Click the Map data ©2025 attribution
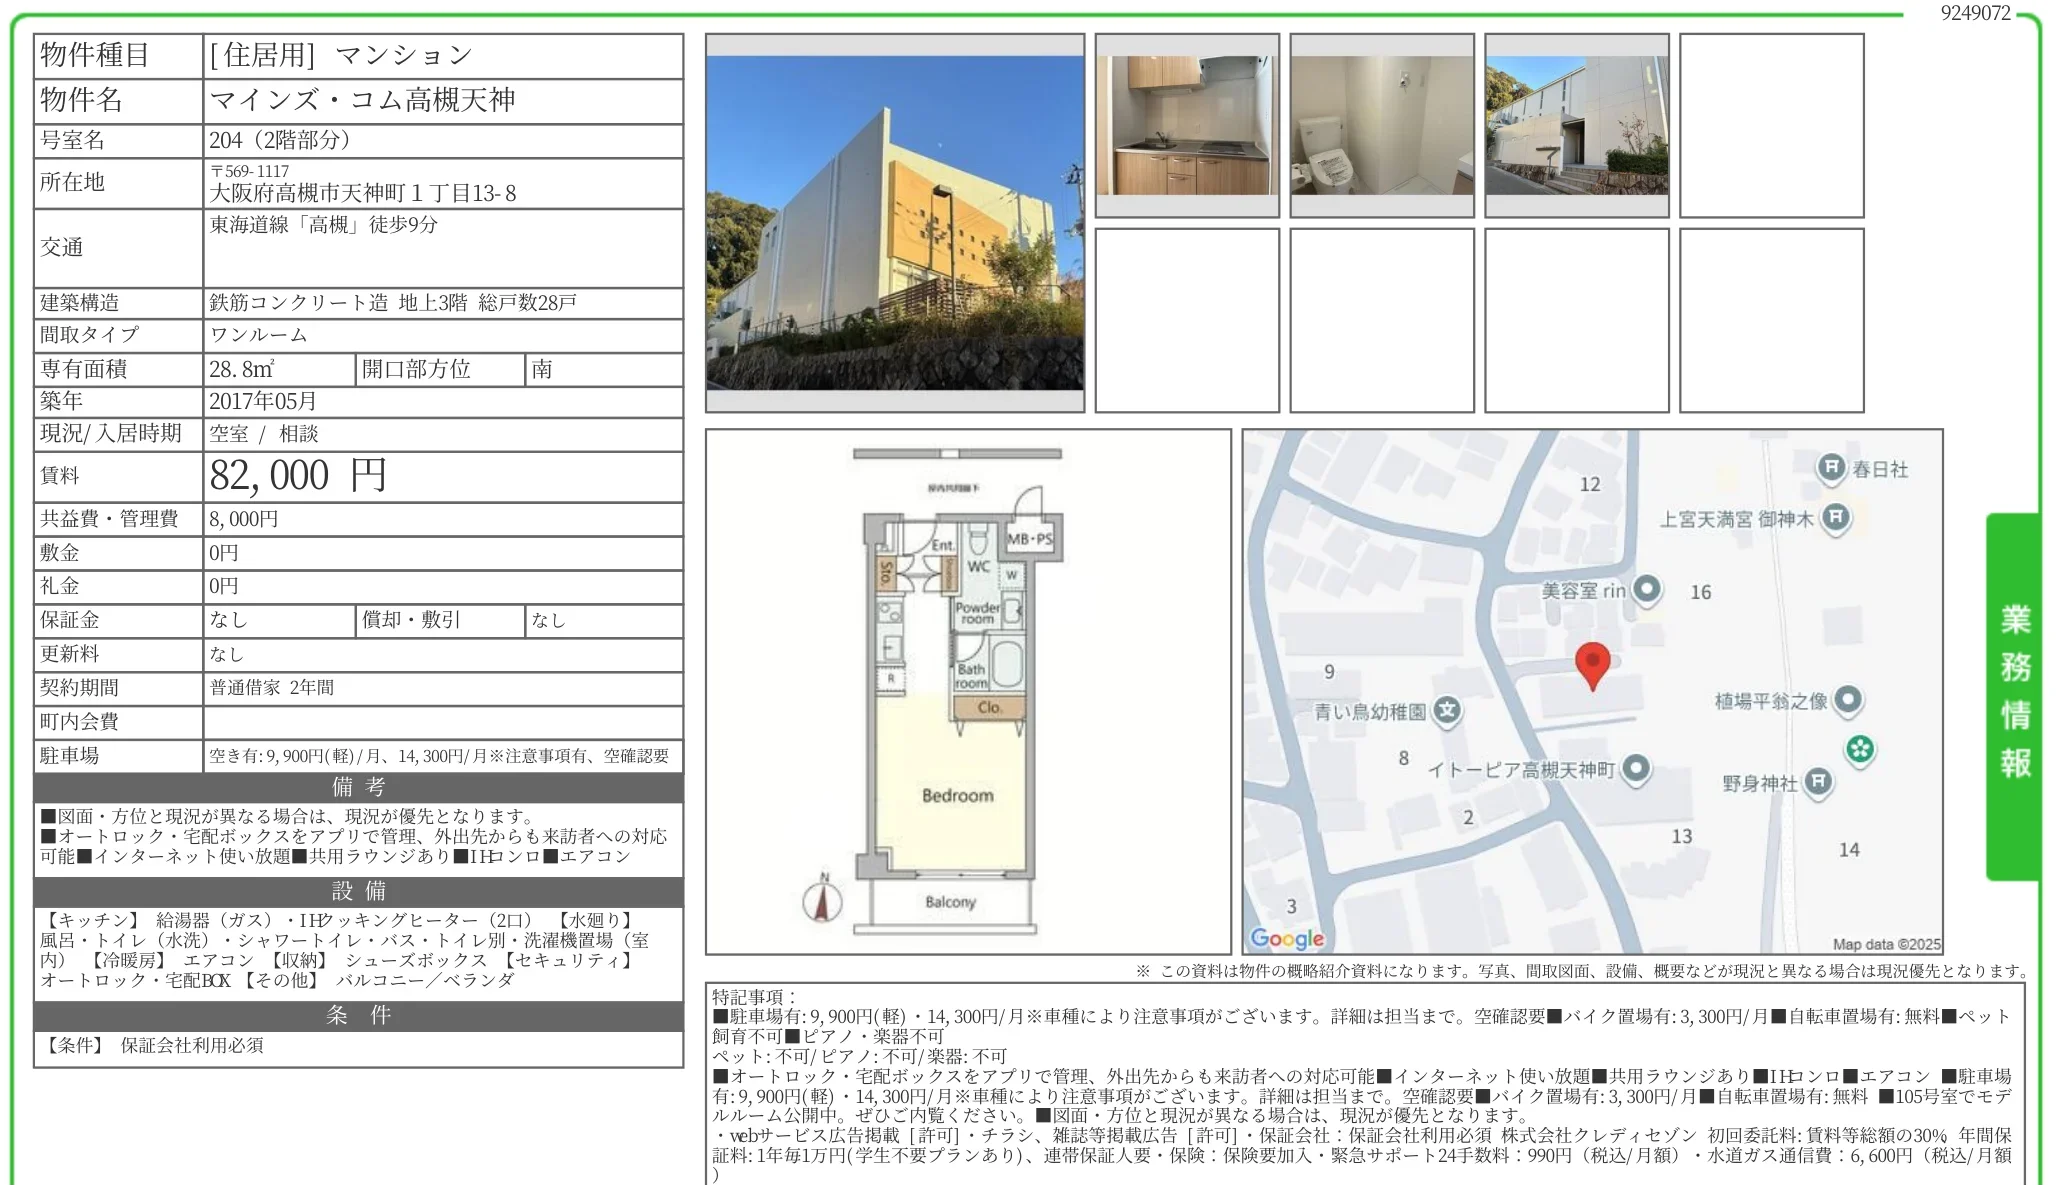The image size is (2056, 1185). (x=1886, y=943)
